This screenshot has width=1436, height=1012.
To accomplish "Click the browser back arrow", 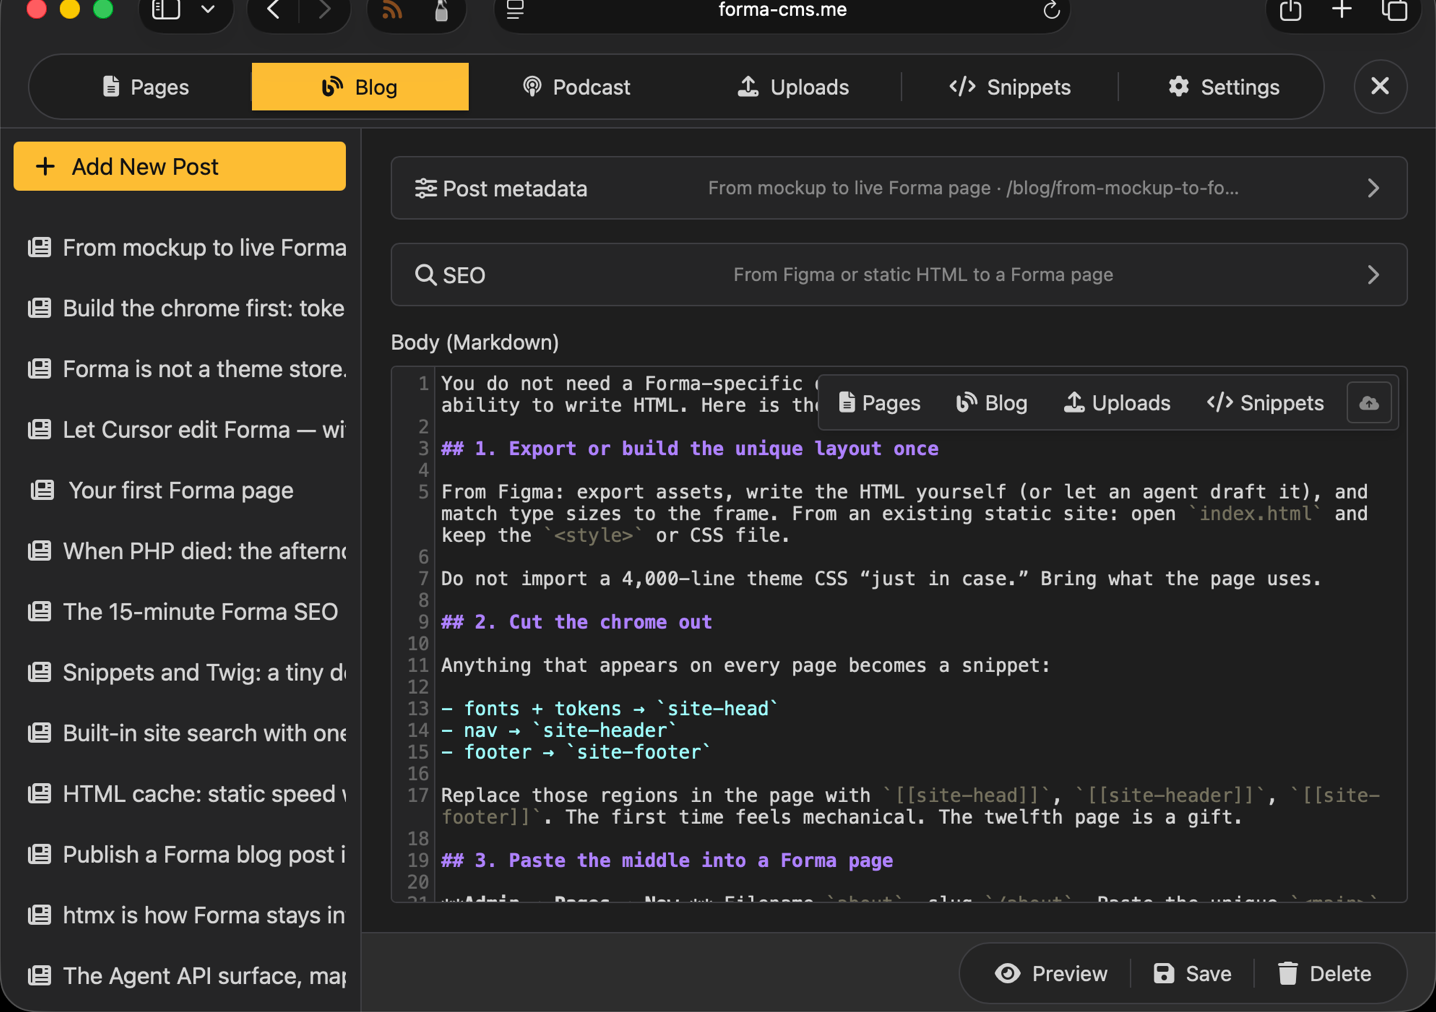I will point(274,10).
